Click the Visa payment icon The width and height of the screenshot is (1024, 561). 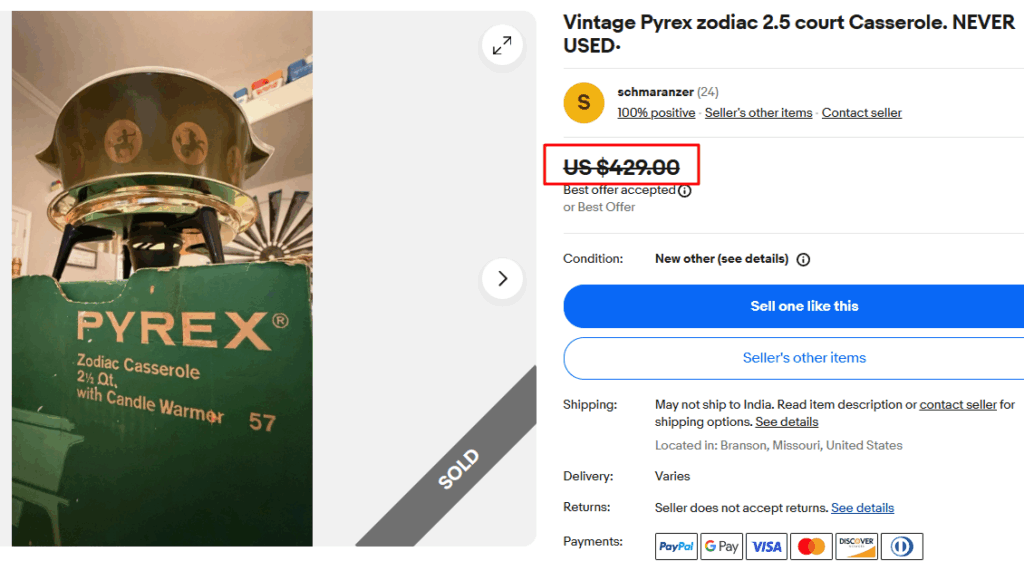[767, 546]
